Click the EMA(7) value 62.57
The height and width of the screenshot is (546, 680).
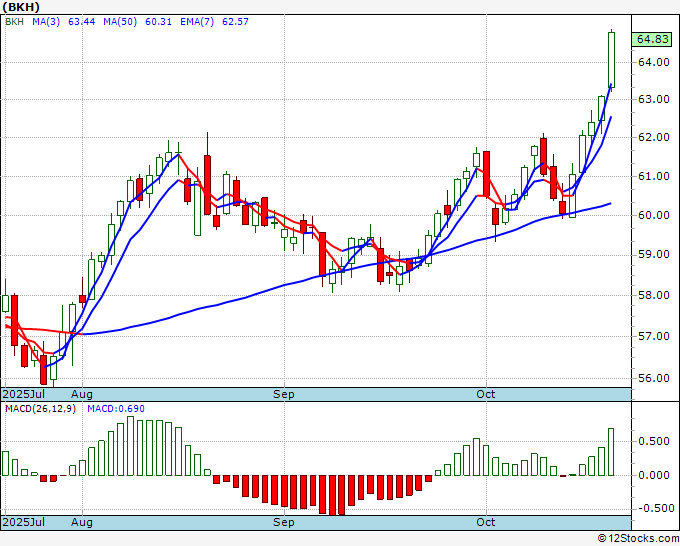point(235,22)
